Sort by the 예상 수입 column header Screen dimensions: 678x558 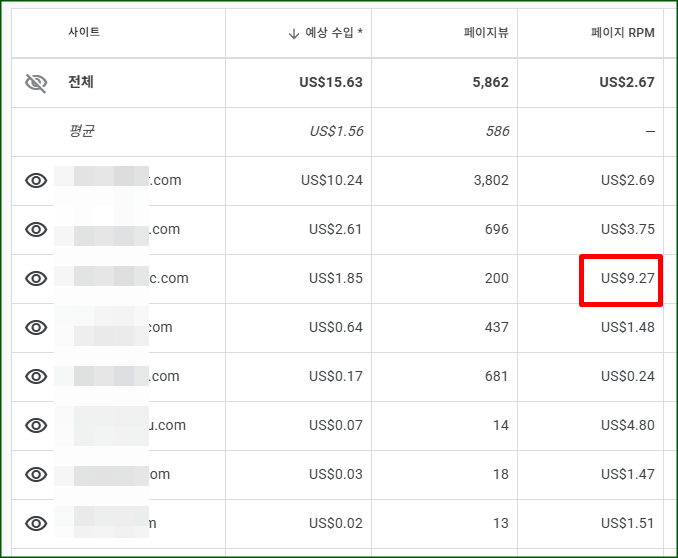334,33
